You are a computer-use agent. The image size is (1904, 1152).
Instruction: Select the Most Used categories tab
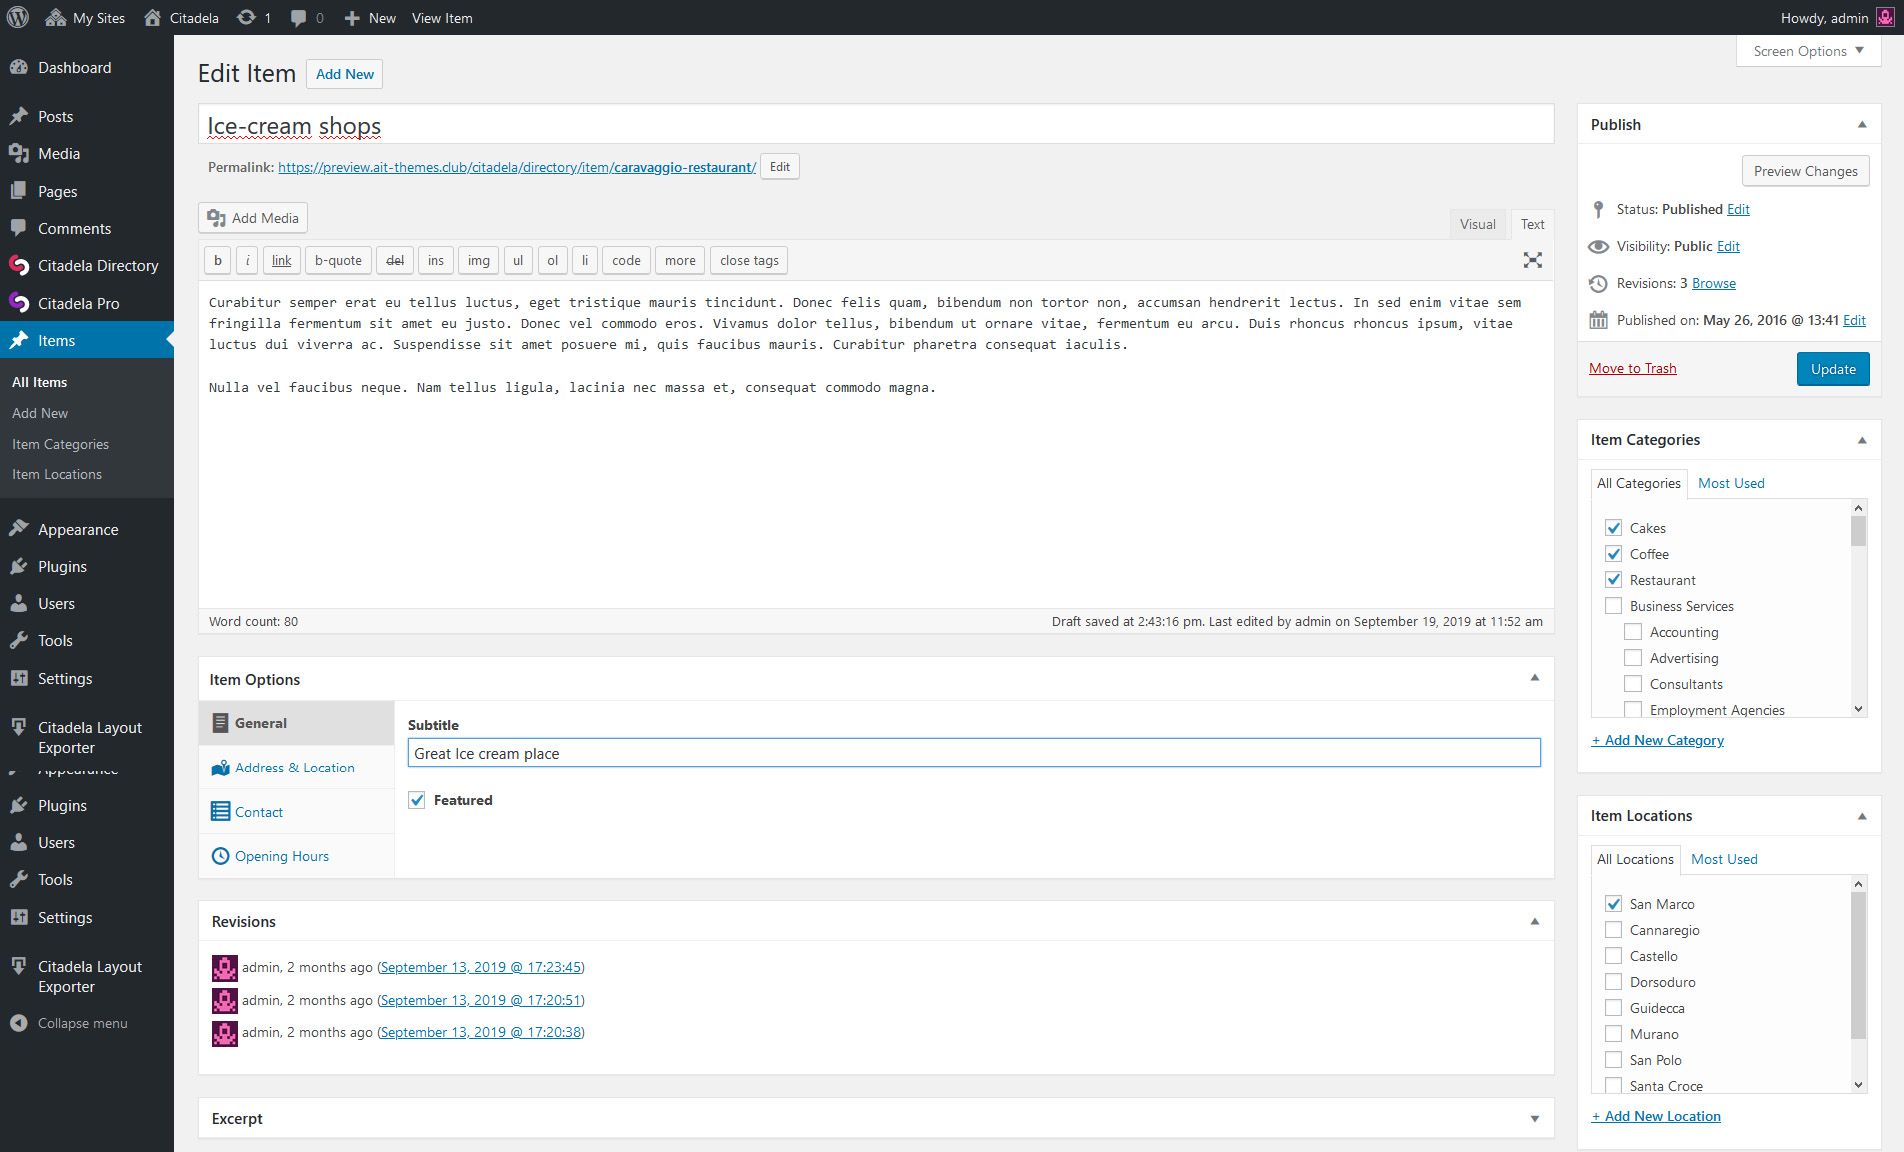[x=1731, y=483]
